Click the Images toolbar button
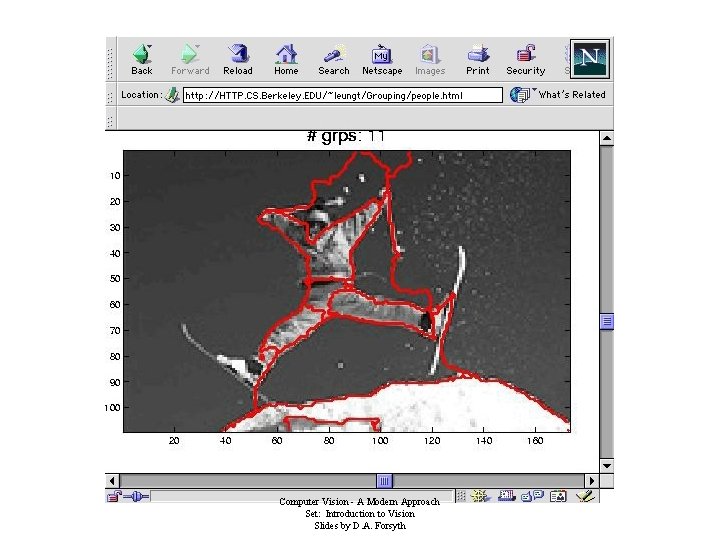This screenshot has height=540, width=720. coord(430,60)
